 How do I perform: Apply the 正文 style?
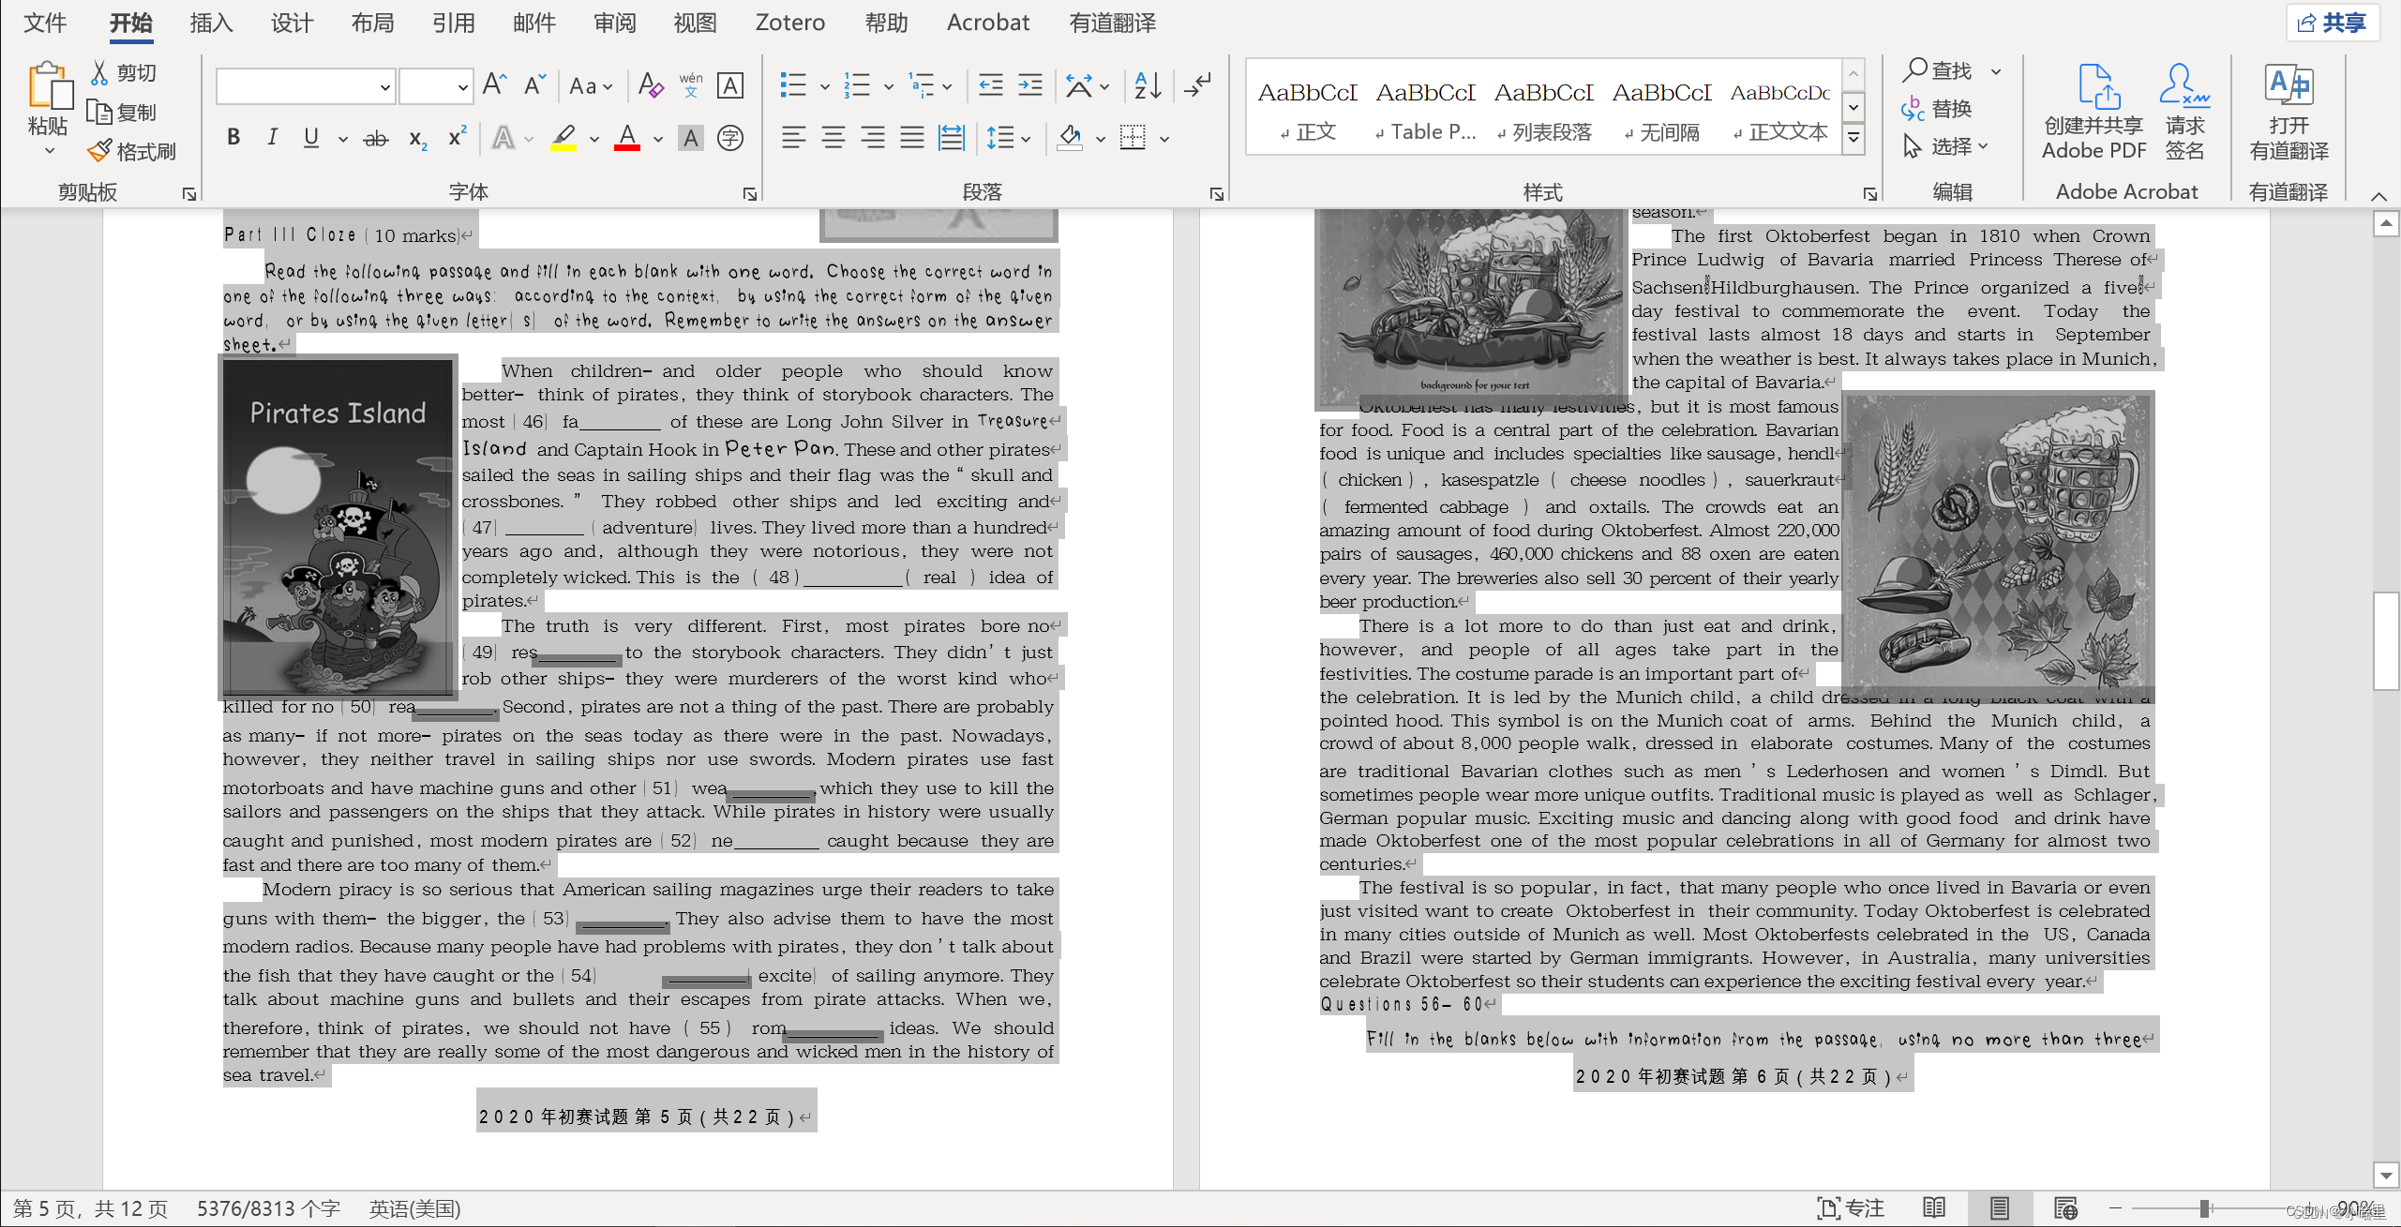click(1307, 108)
